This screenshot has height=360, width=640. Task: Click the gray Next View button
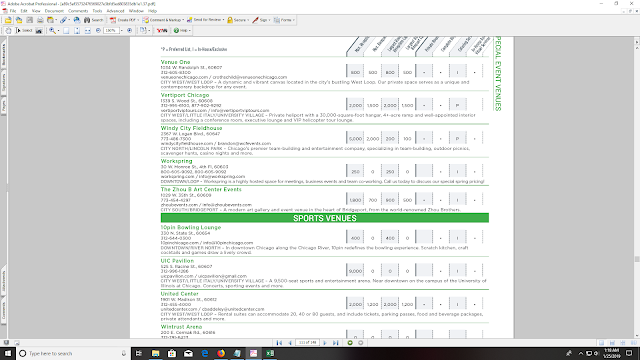(360, 343)
